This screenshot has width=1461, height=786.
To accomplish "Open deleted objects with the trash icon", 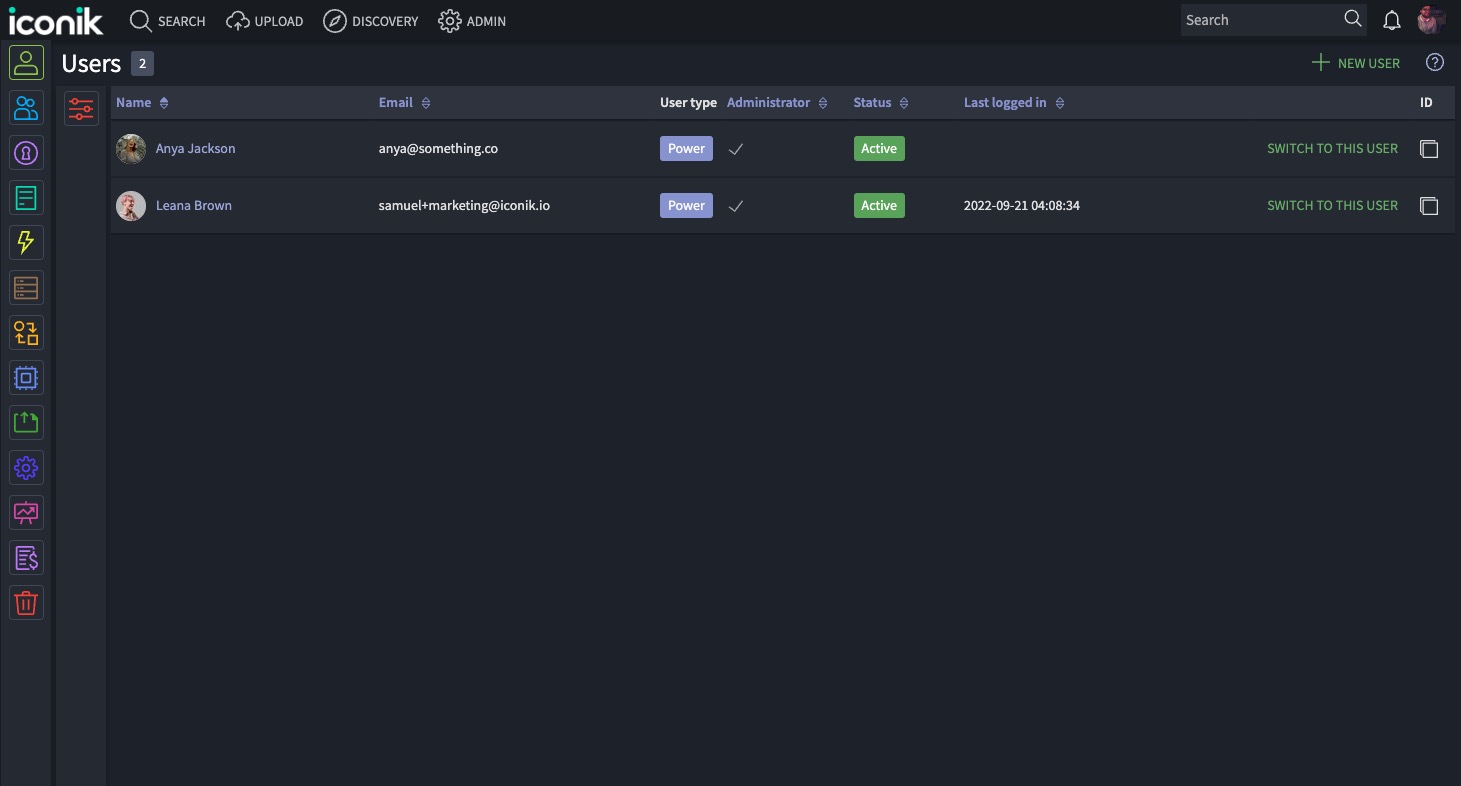I will click(26, 602).
